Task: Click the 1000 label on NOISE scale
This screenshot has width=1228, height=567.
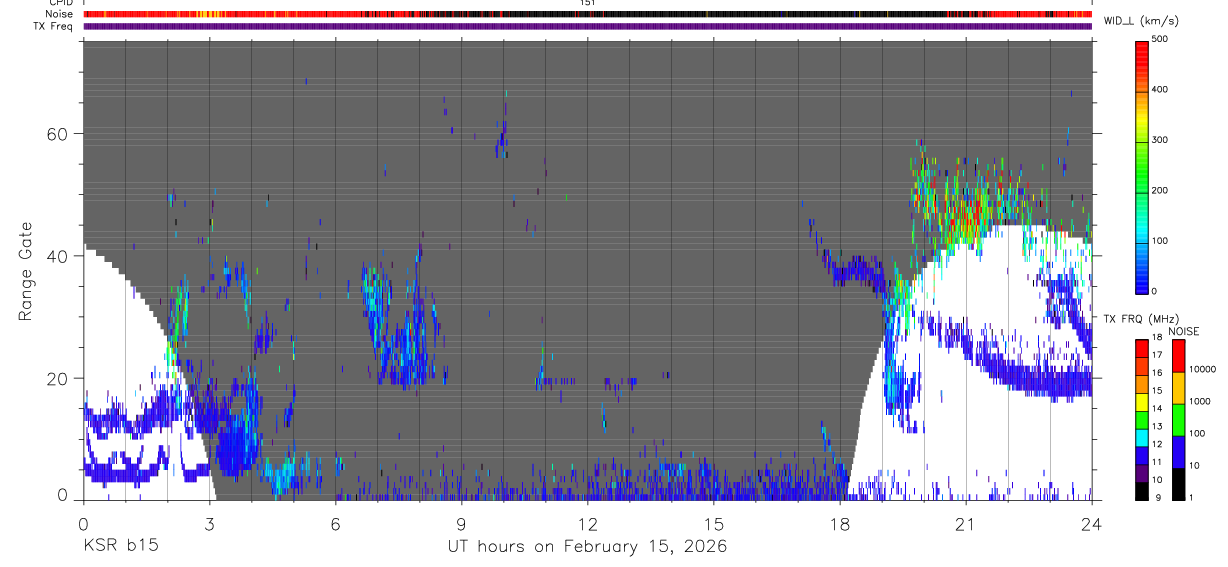Action: coord(1202,401)
